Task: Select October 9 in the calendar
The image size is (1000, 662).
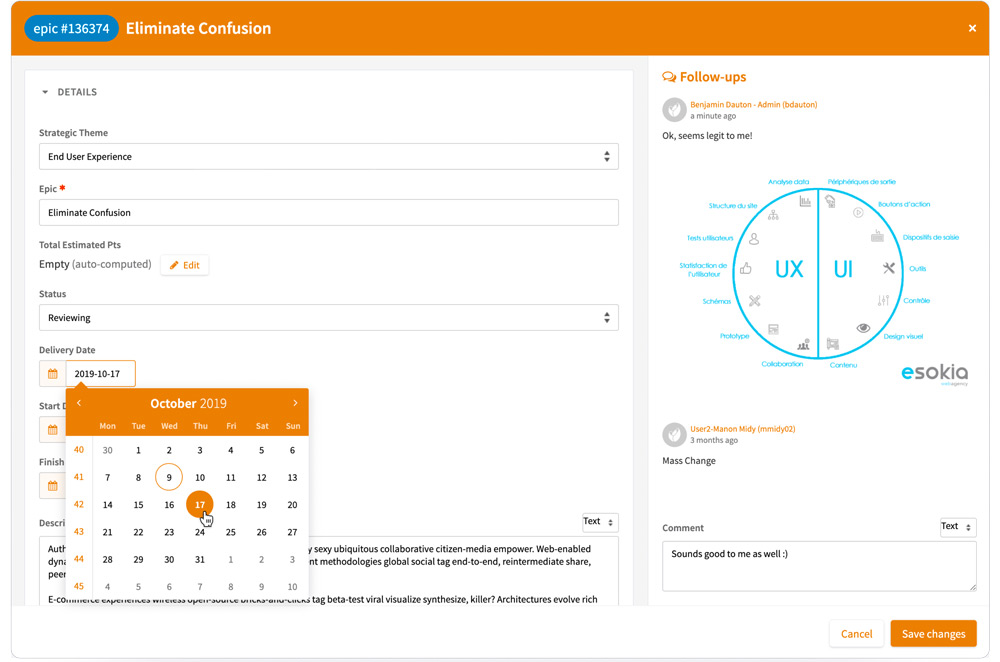Action: tap(169, 478)
